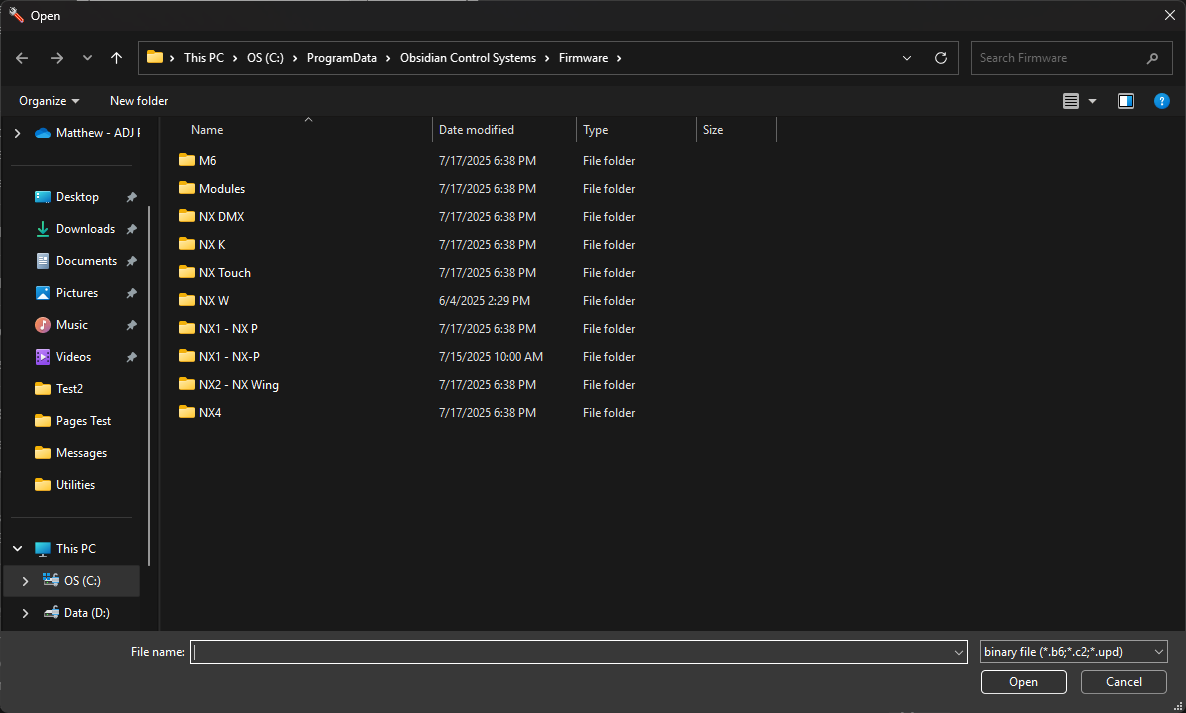Click the File name input field
Image resolution: width=1186 pixels, height=713 pixels.
coord(570,652)
